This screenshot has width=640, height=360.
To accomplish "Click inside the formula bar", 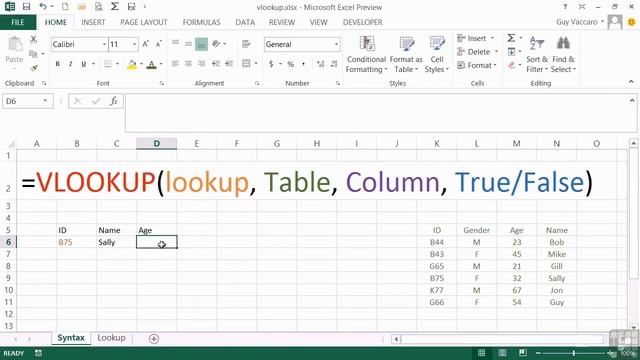I will pyautogui.click(x=380, y=113).
